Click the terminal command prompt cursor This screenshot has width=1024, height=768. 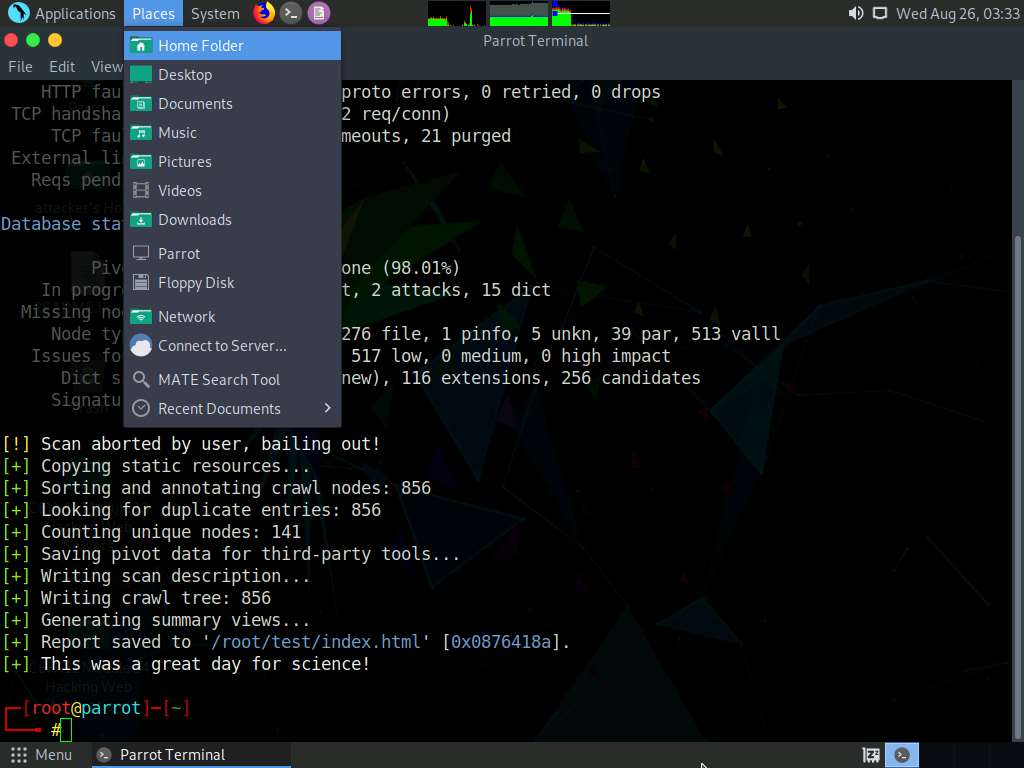click(x=66, y=730)
